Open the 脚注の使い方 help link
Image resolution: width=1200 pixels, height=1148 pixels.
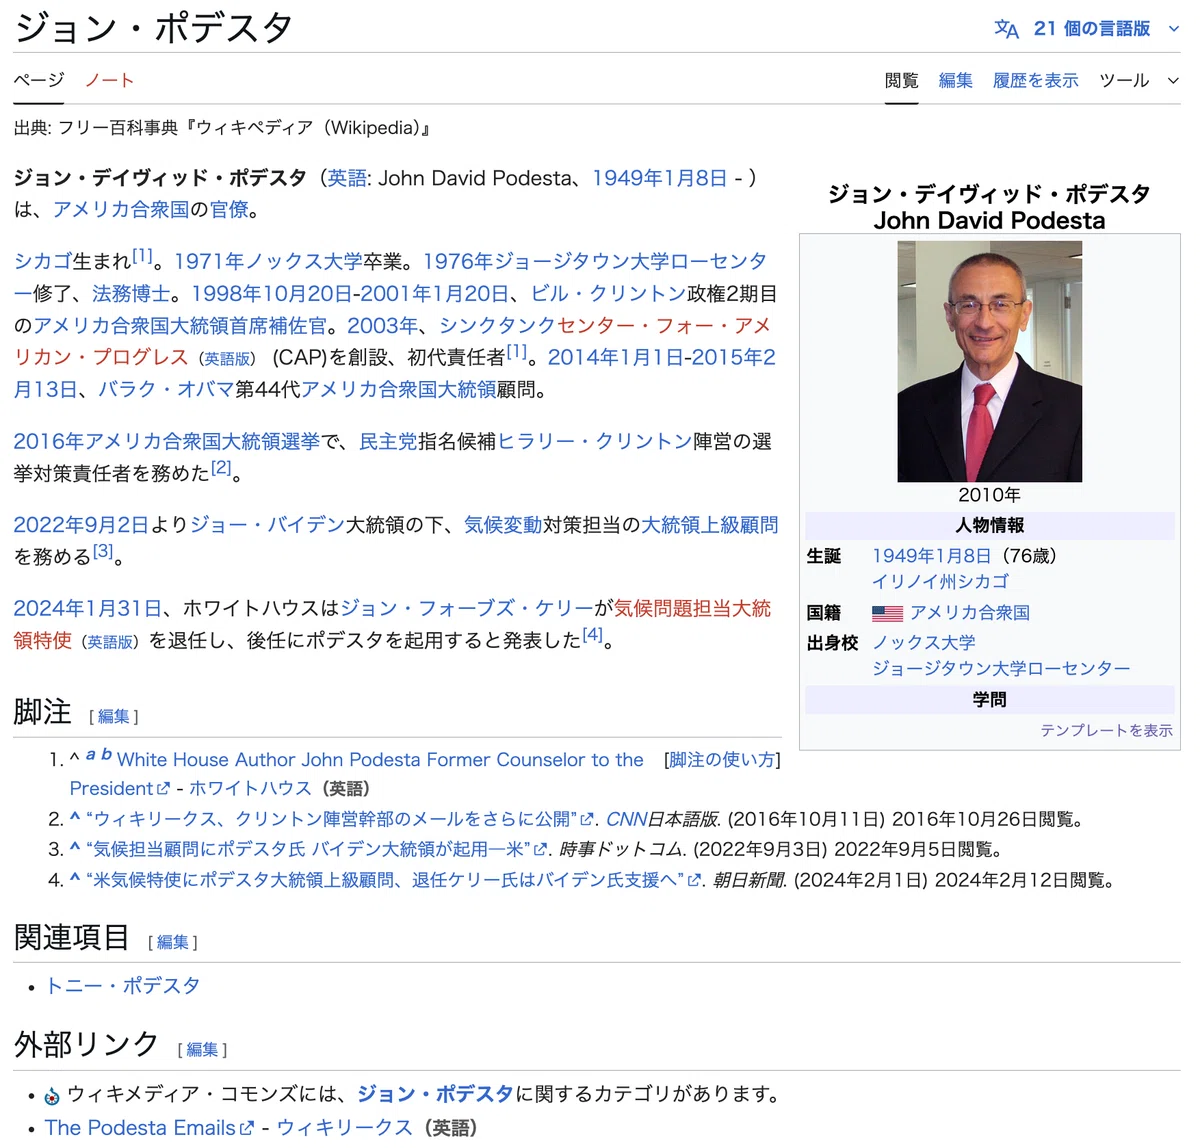tap(722, 760)
